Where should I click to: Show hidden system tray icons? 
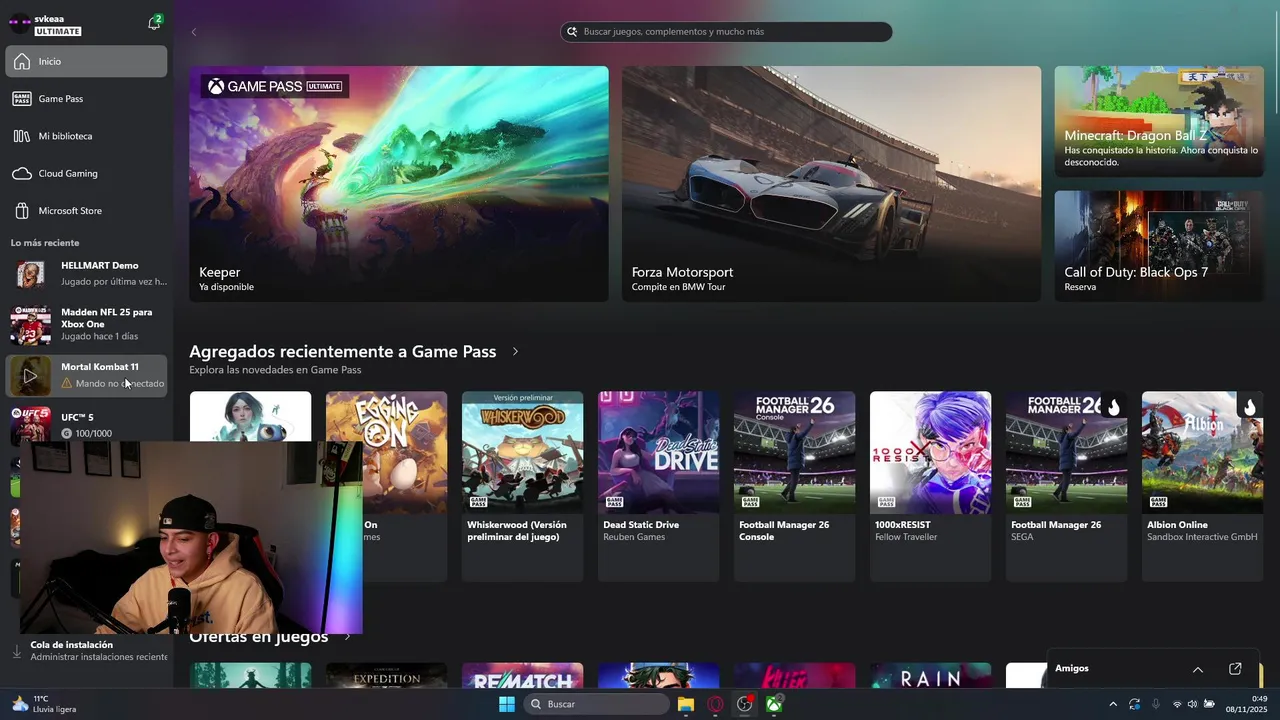click(1113, 704)
